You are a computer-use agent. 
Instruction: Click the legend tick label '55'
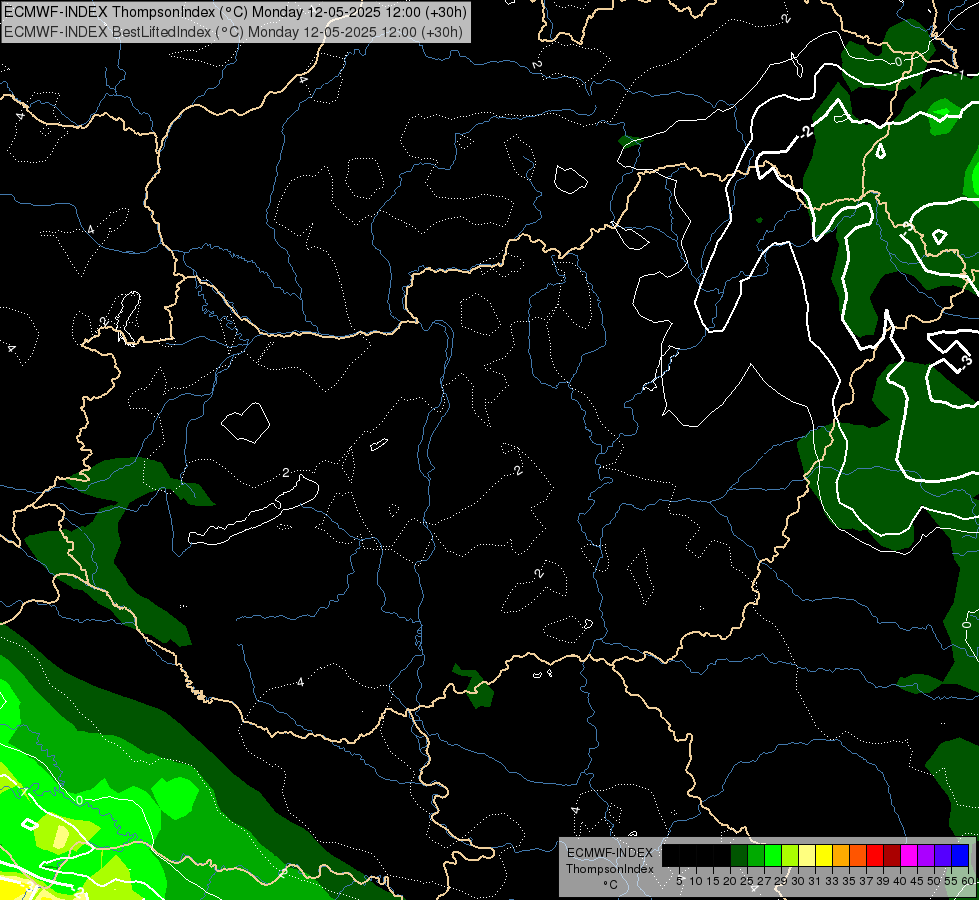click(x=951, y=881)
